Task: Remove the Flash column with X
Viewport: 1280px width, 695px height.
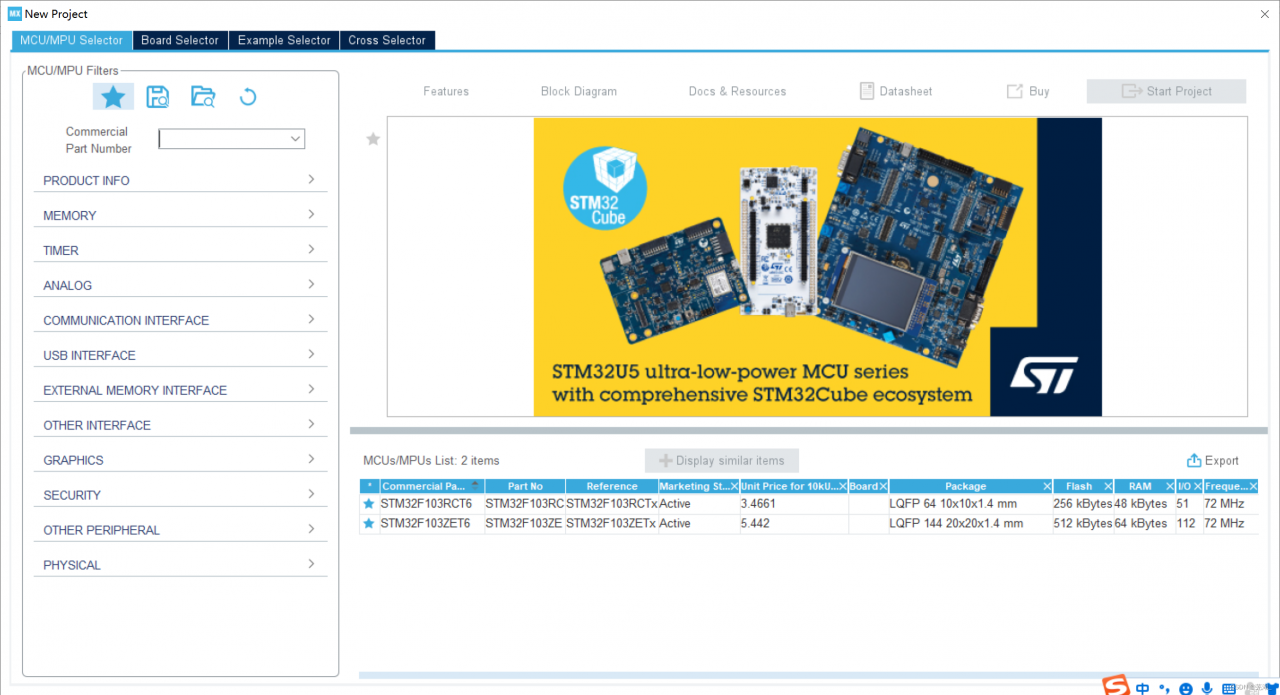Action: [x=1108, y=486]
